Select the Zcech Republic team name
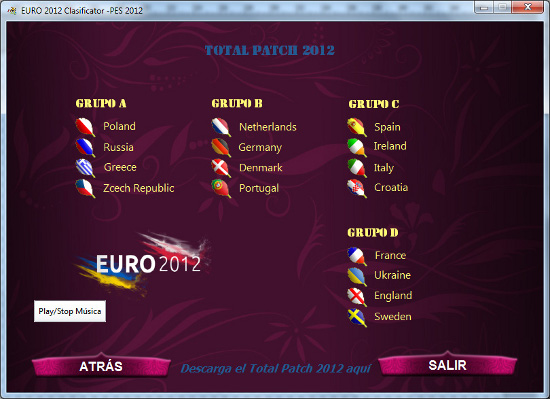This screenshot has width=550, height=399. pyautogui.click(x=139, y=188)
